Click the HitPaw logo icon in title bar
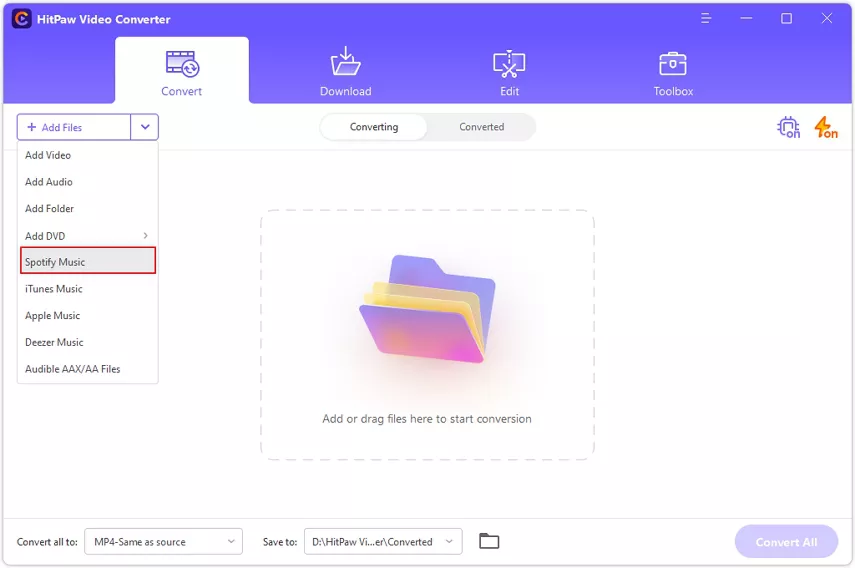The height and width of the screenshot is (568, 855). click(21, 19)
